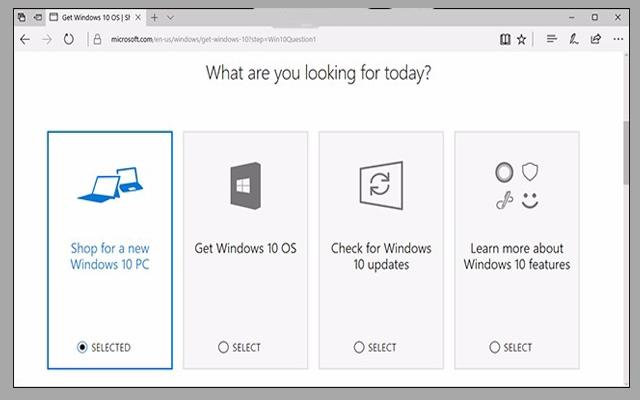
Task: Maximize the Edge browser window
Action: click(x=595, y=17)
